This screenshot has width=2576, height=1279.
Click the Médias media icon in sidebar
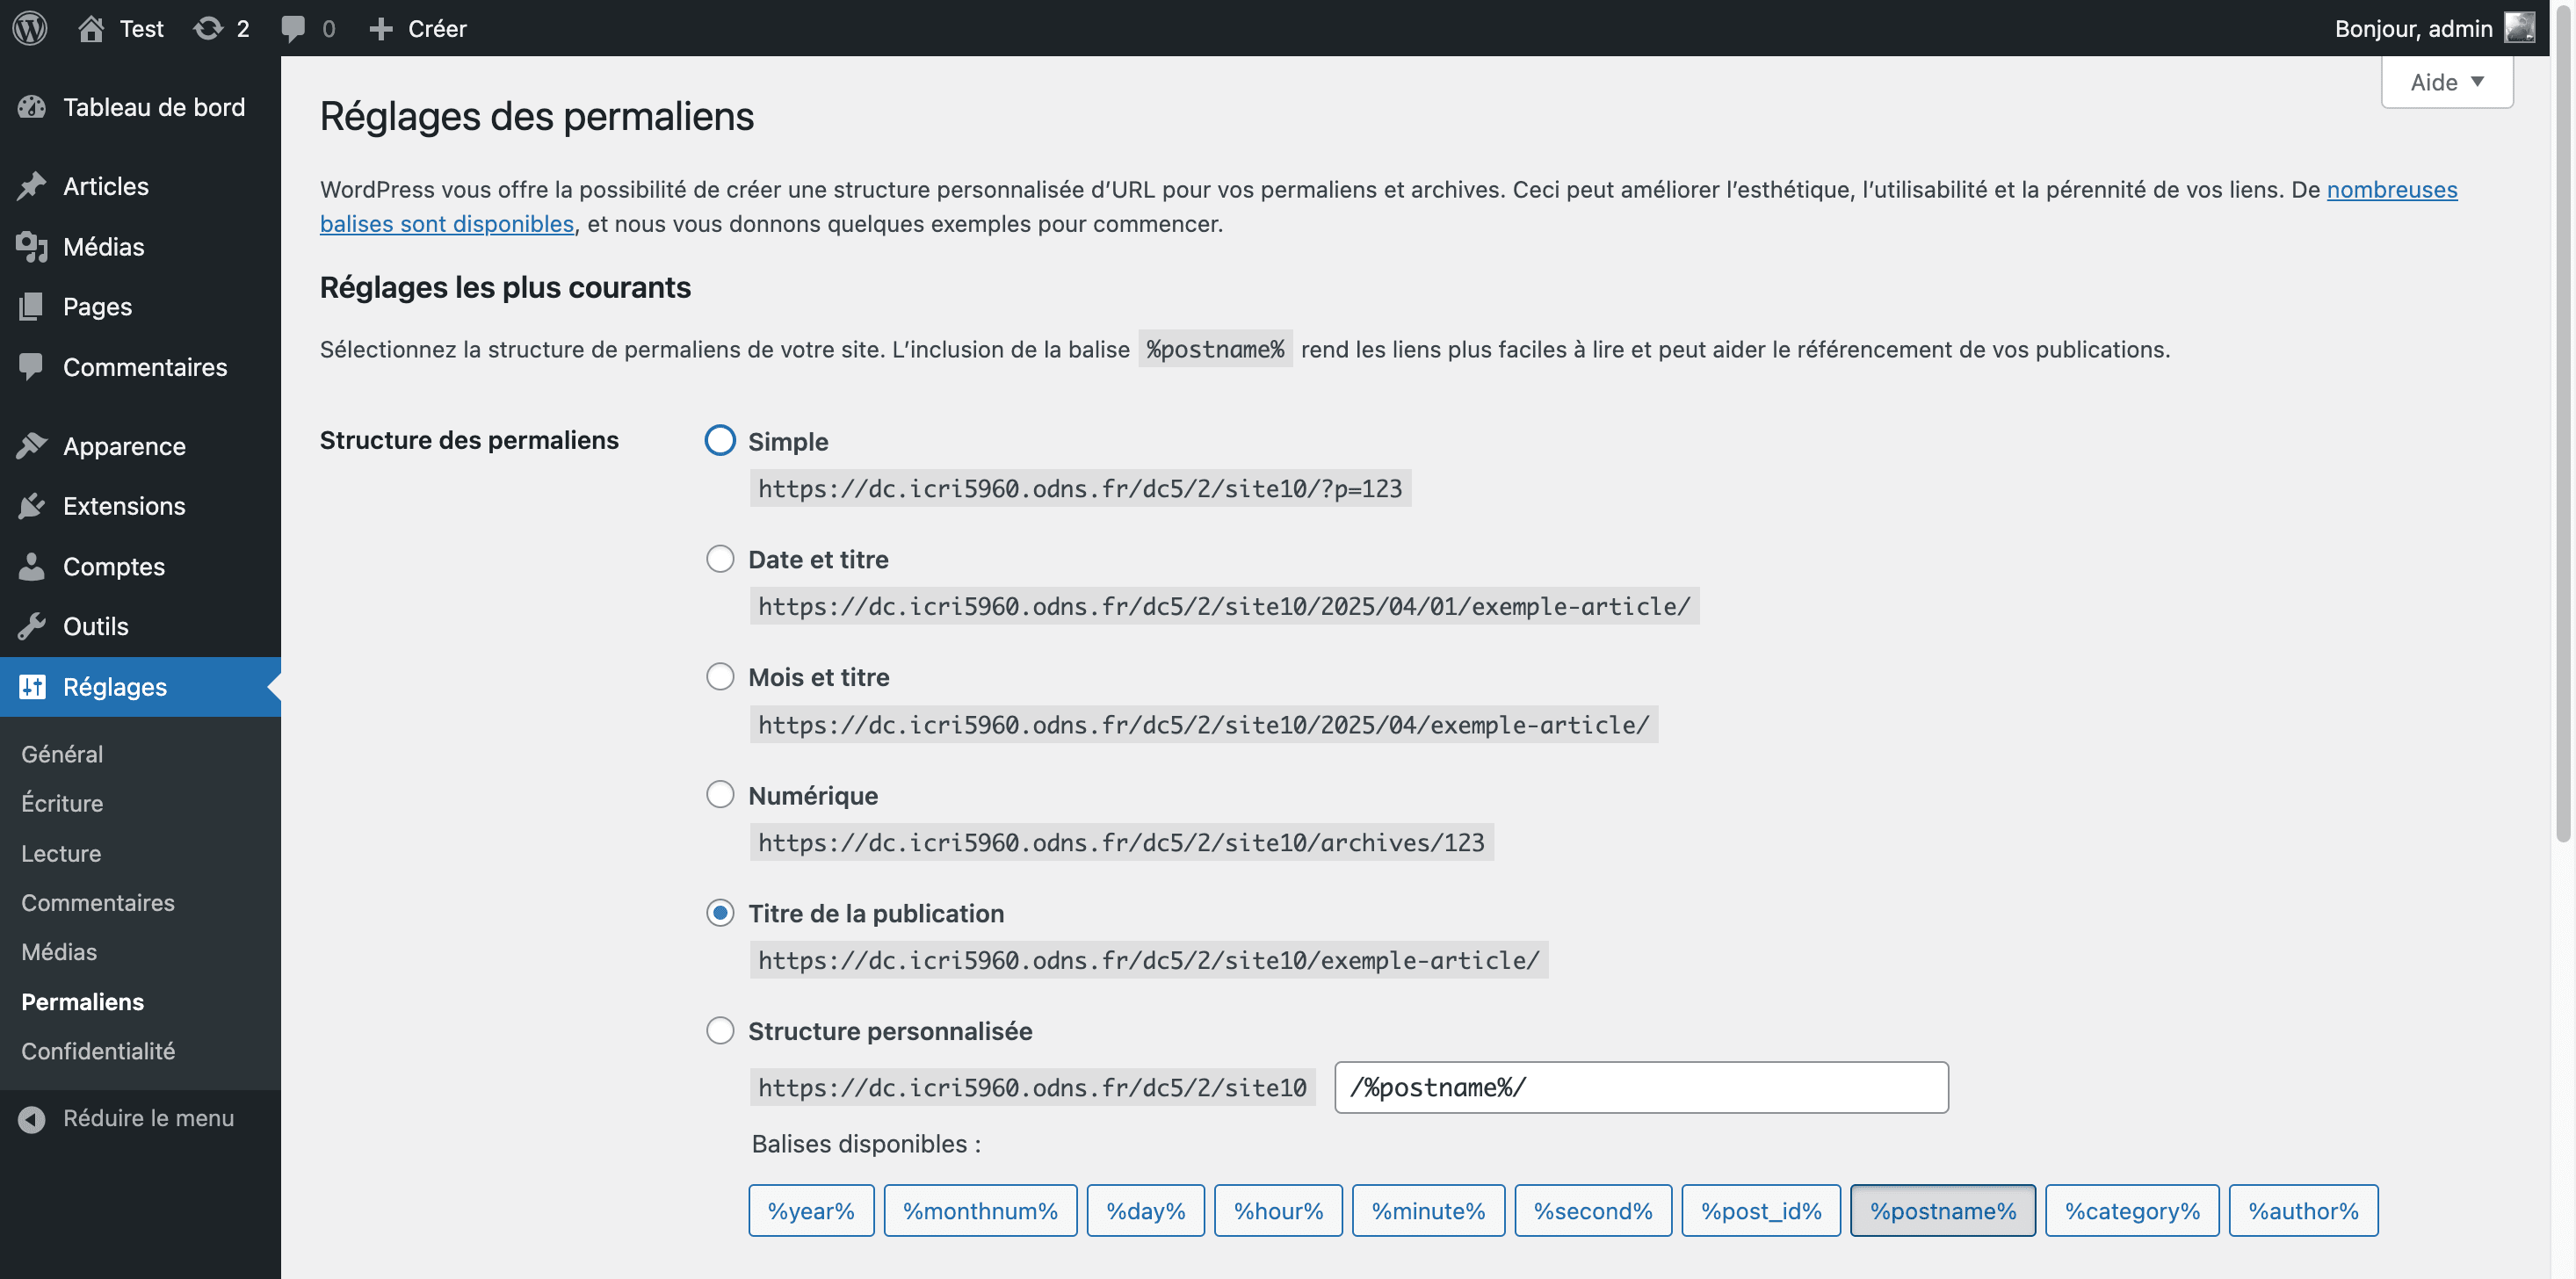tap(32, 246)
